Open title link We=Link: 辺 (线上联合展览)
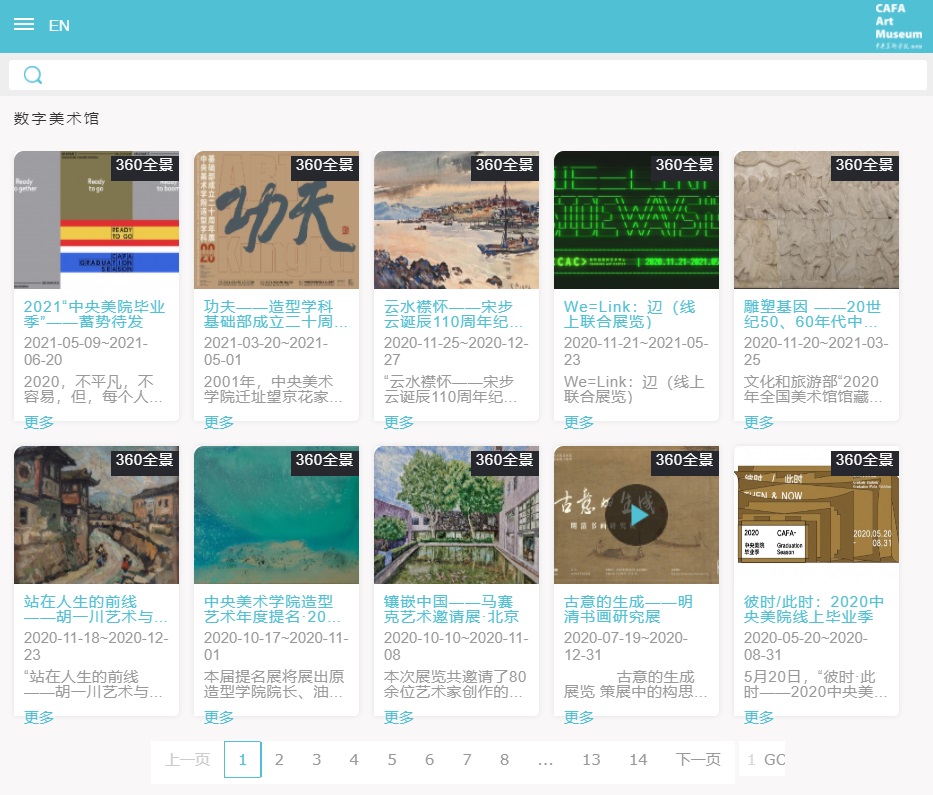 click(x=630, y=314)
